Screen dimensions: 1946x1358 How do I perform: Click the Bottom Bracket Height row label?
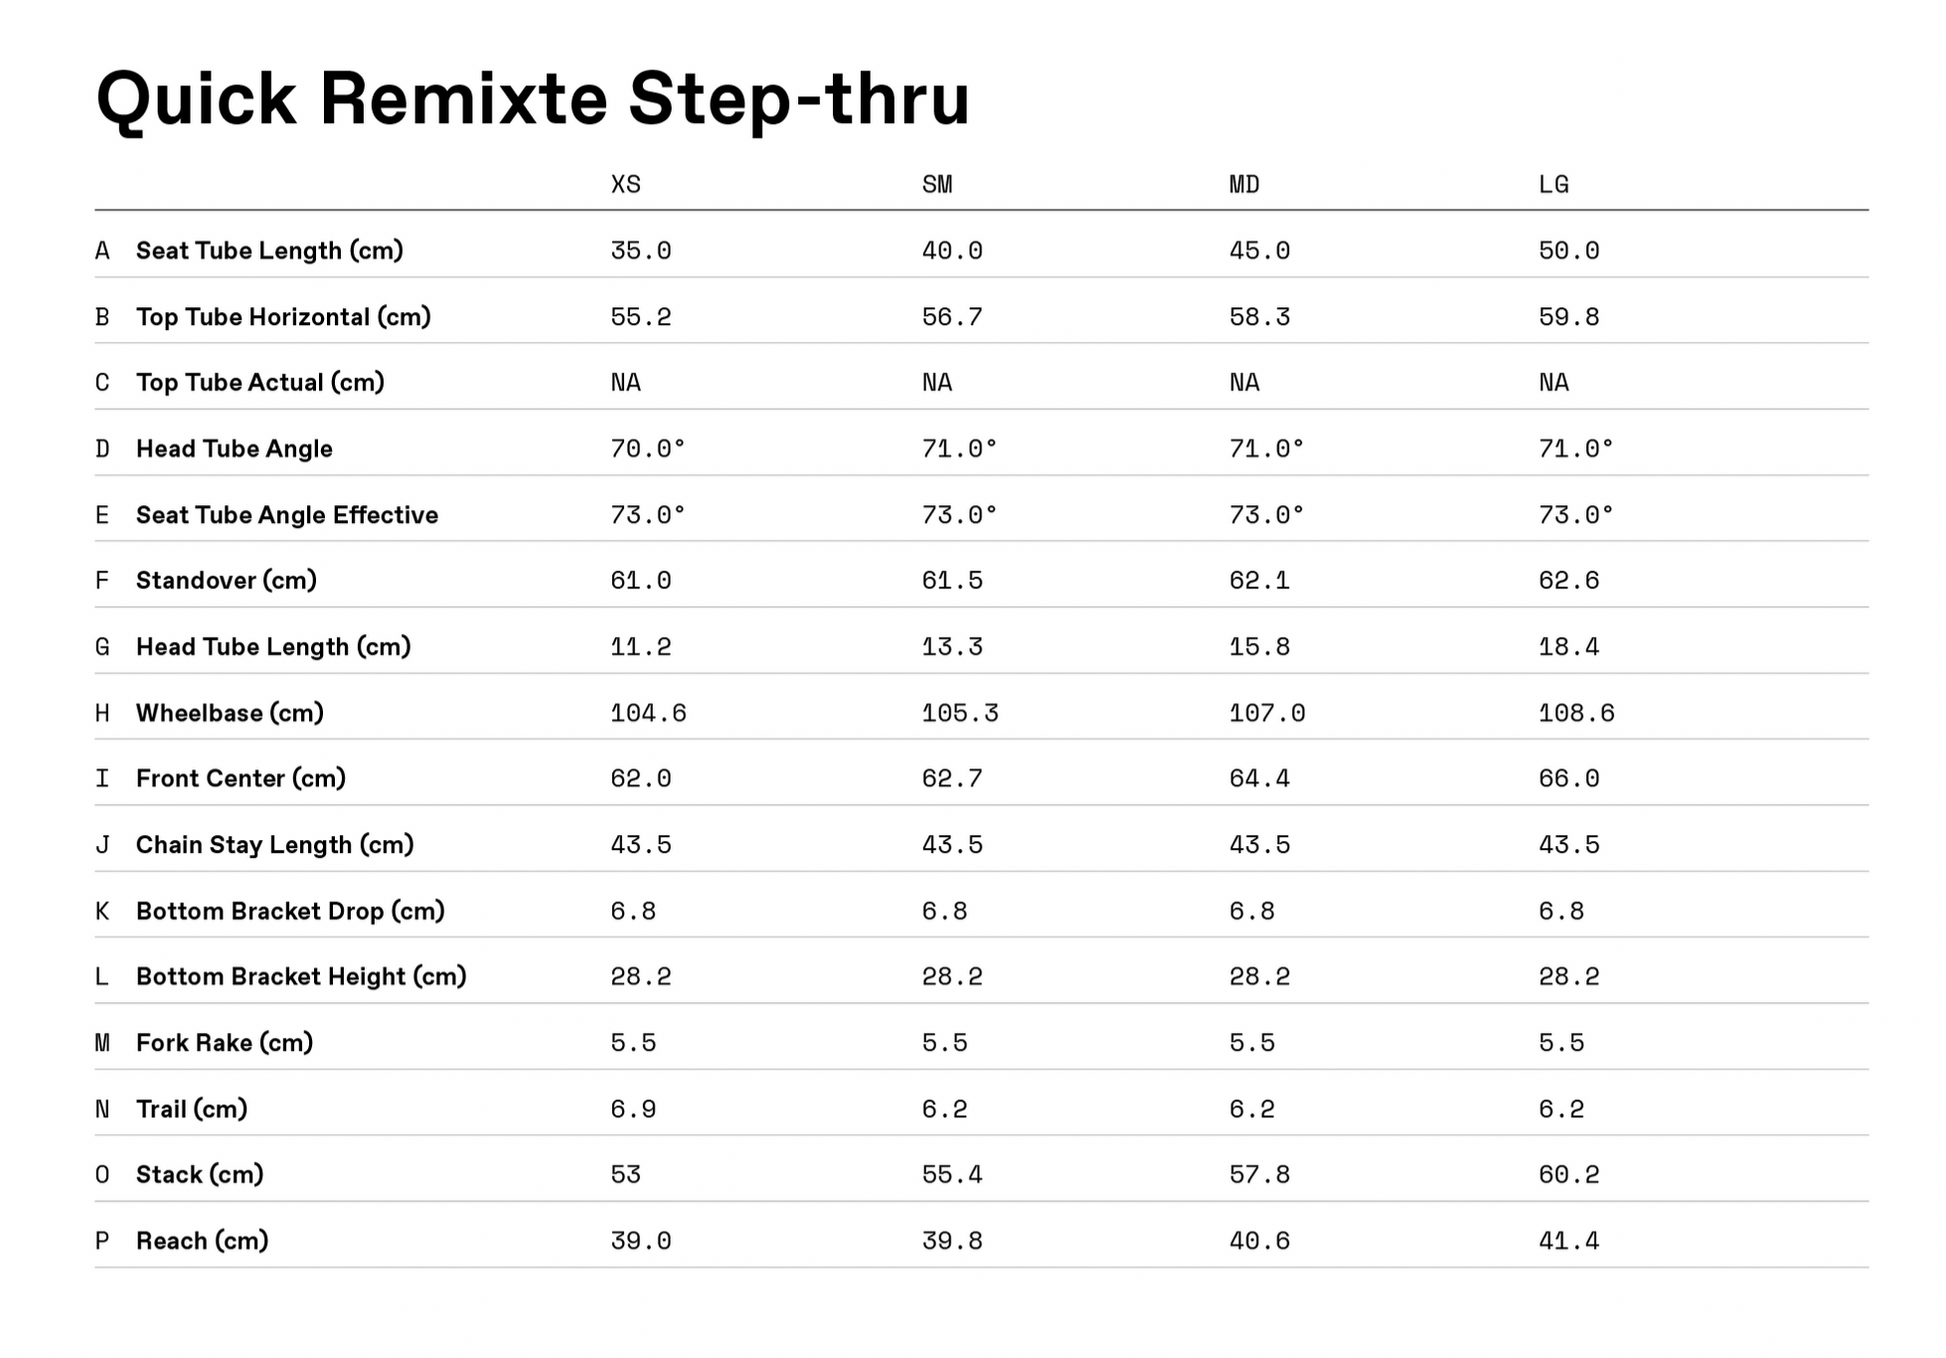point(301,977)
